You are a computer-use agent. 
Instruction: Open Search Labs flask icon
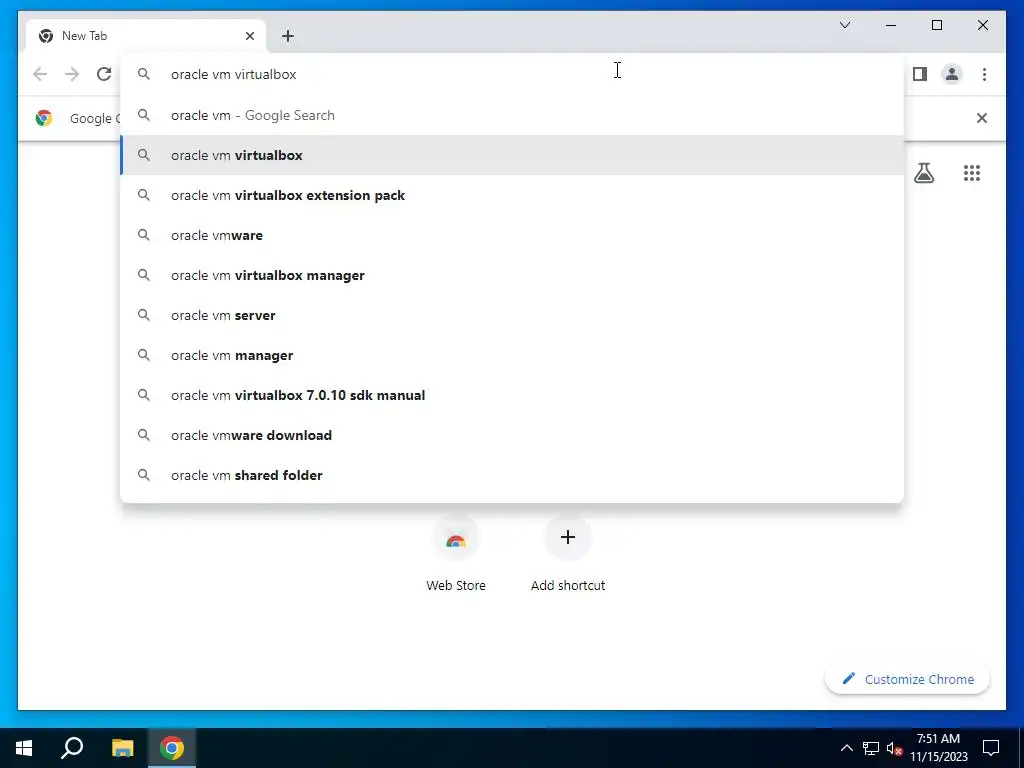(924, 173)
